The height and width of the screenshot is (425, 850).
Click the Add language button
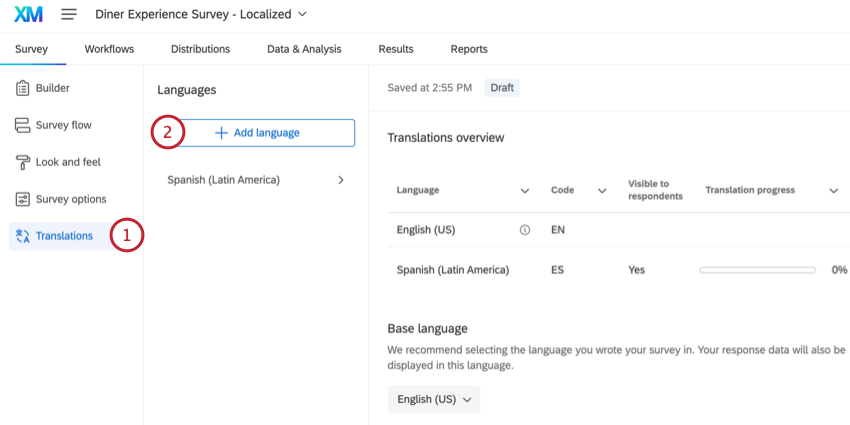point(257,133)
